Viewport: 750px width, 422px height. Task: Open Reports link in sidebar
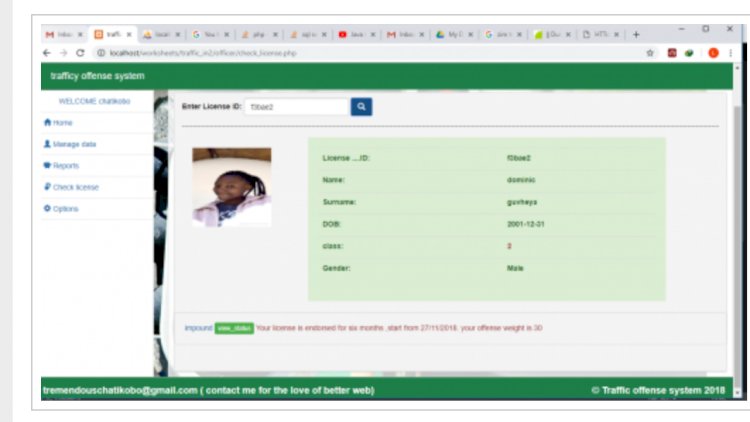coord(66,166)
